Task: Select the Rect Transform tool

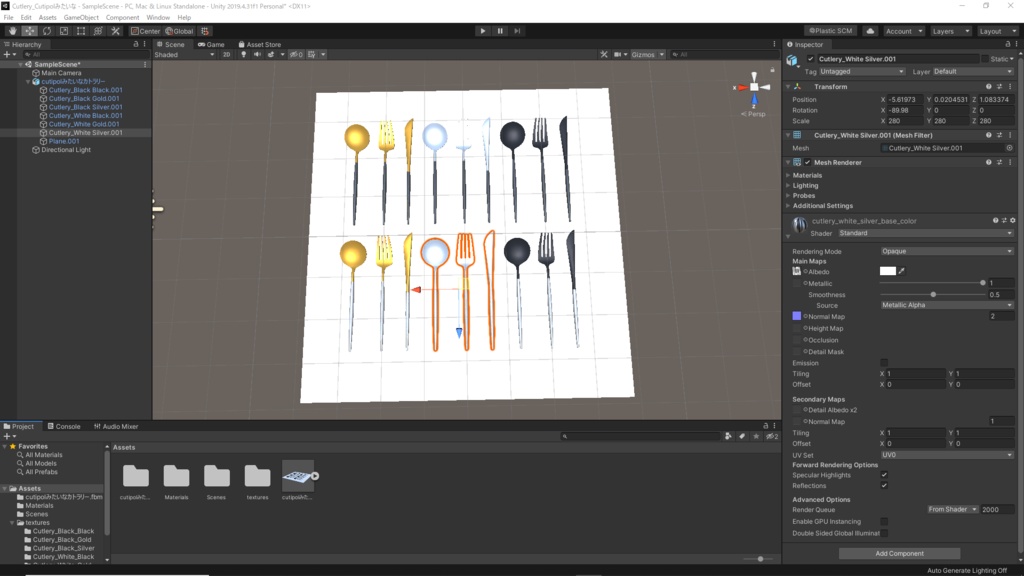Action: point(80,31)
